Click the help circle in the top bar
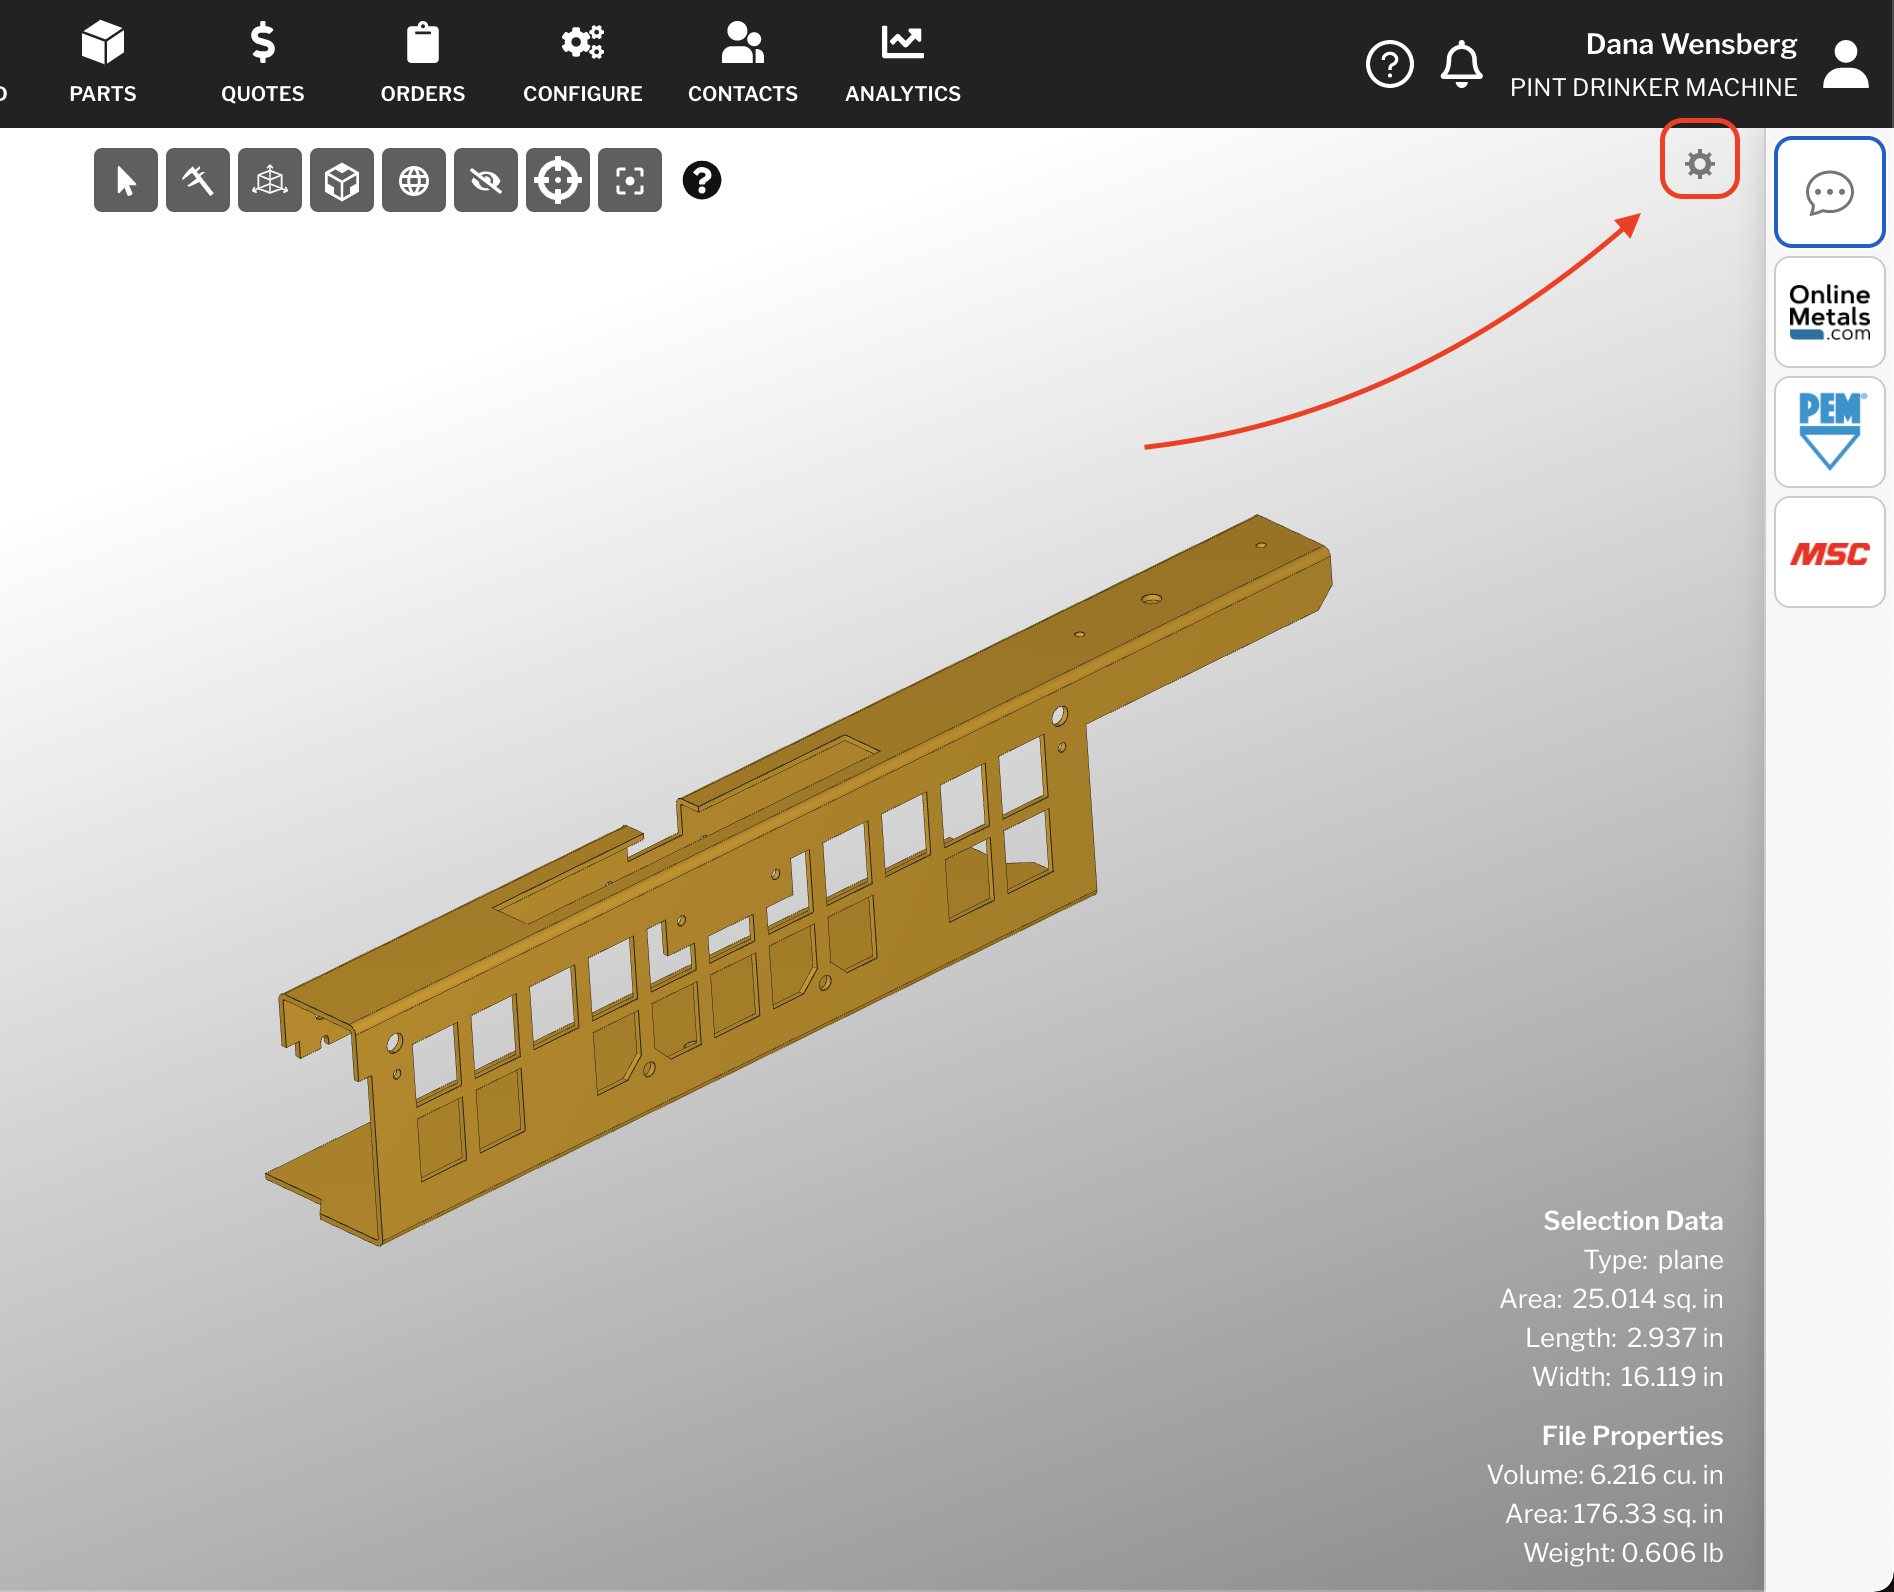The image size is (1894, 1592). point(1389,62)
